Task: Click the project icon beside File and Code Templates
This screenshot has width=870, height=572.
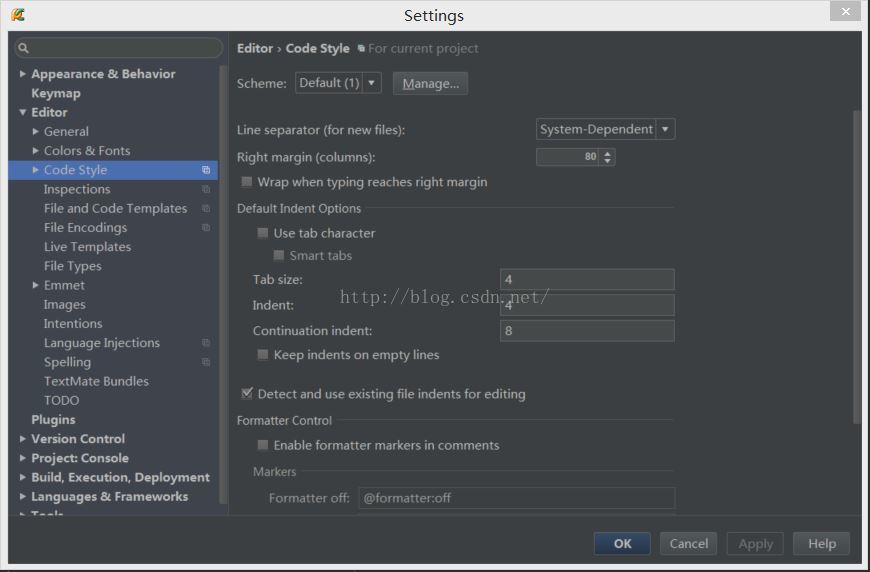Action: [x=206, y=208]
